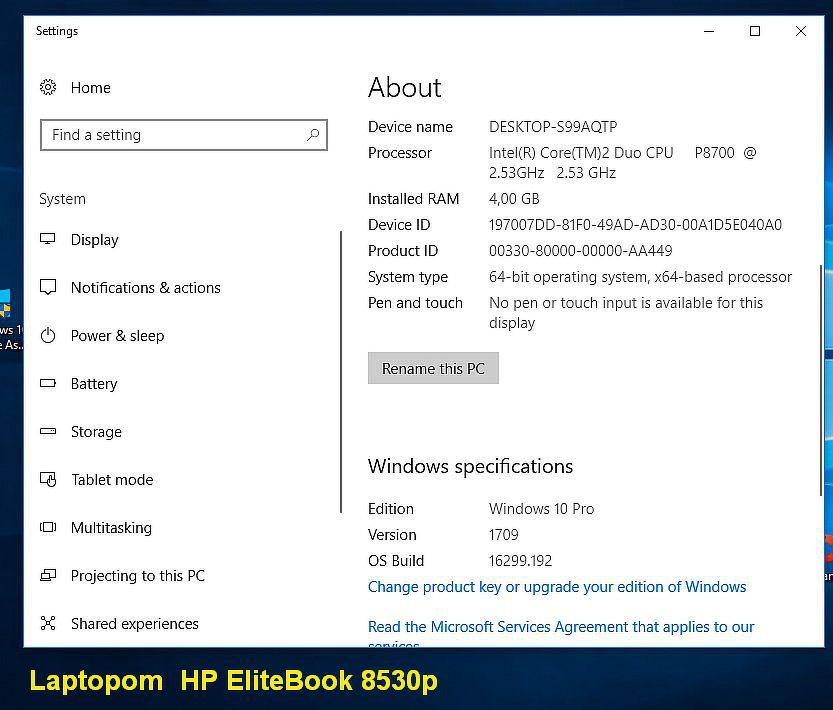Click the Notifications & actions icon
The height and width of the screenshot is (710, 833).
48,288
